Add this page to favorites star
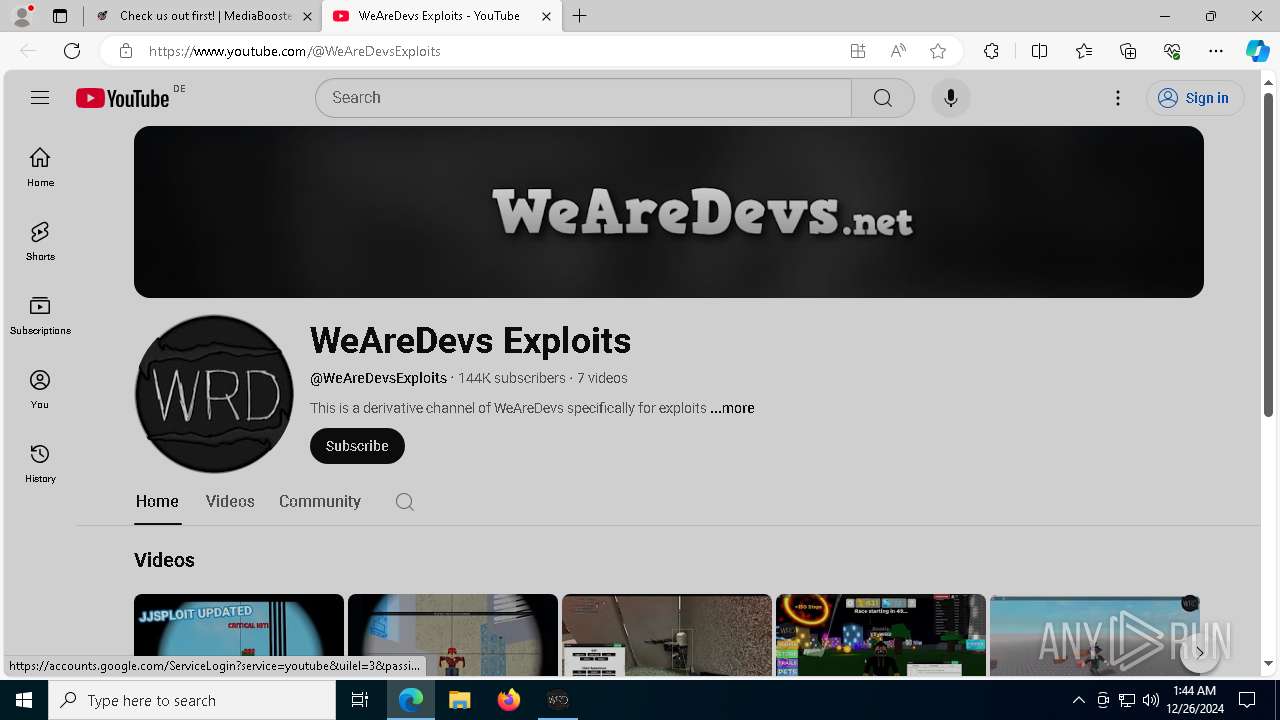This screenshot has width=1280, height=720. tap(938, 51)
